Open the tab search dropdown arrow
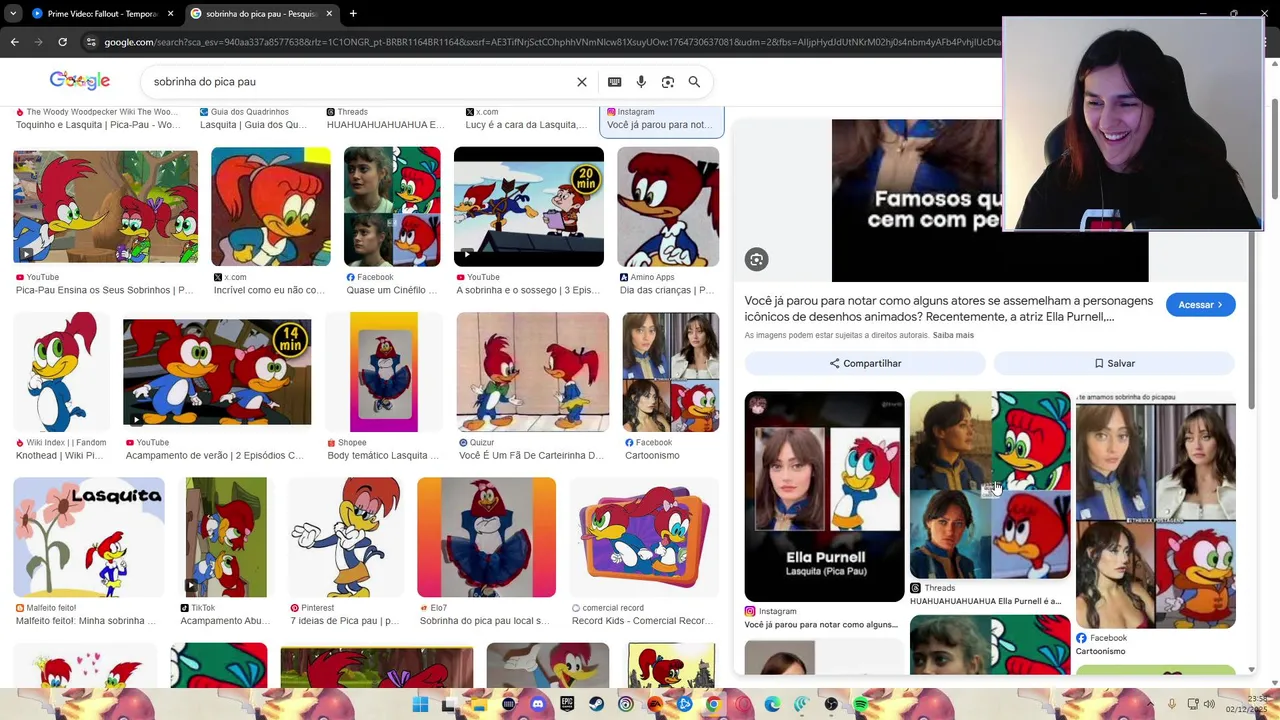Viewport: 1280px width, 720px height. [x=13, y=14]
